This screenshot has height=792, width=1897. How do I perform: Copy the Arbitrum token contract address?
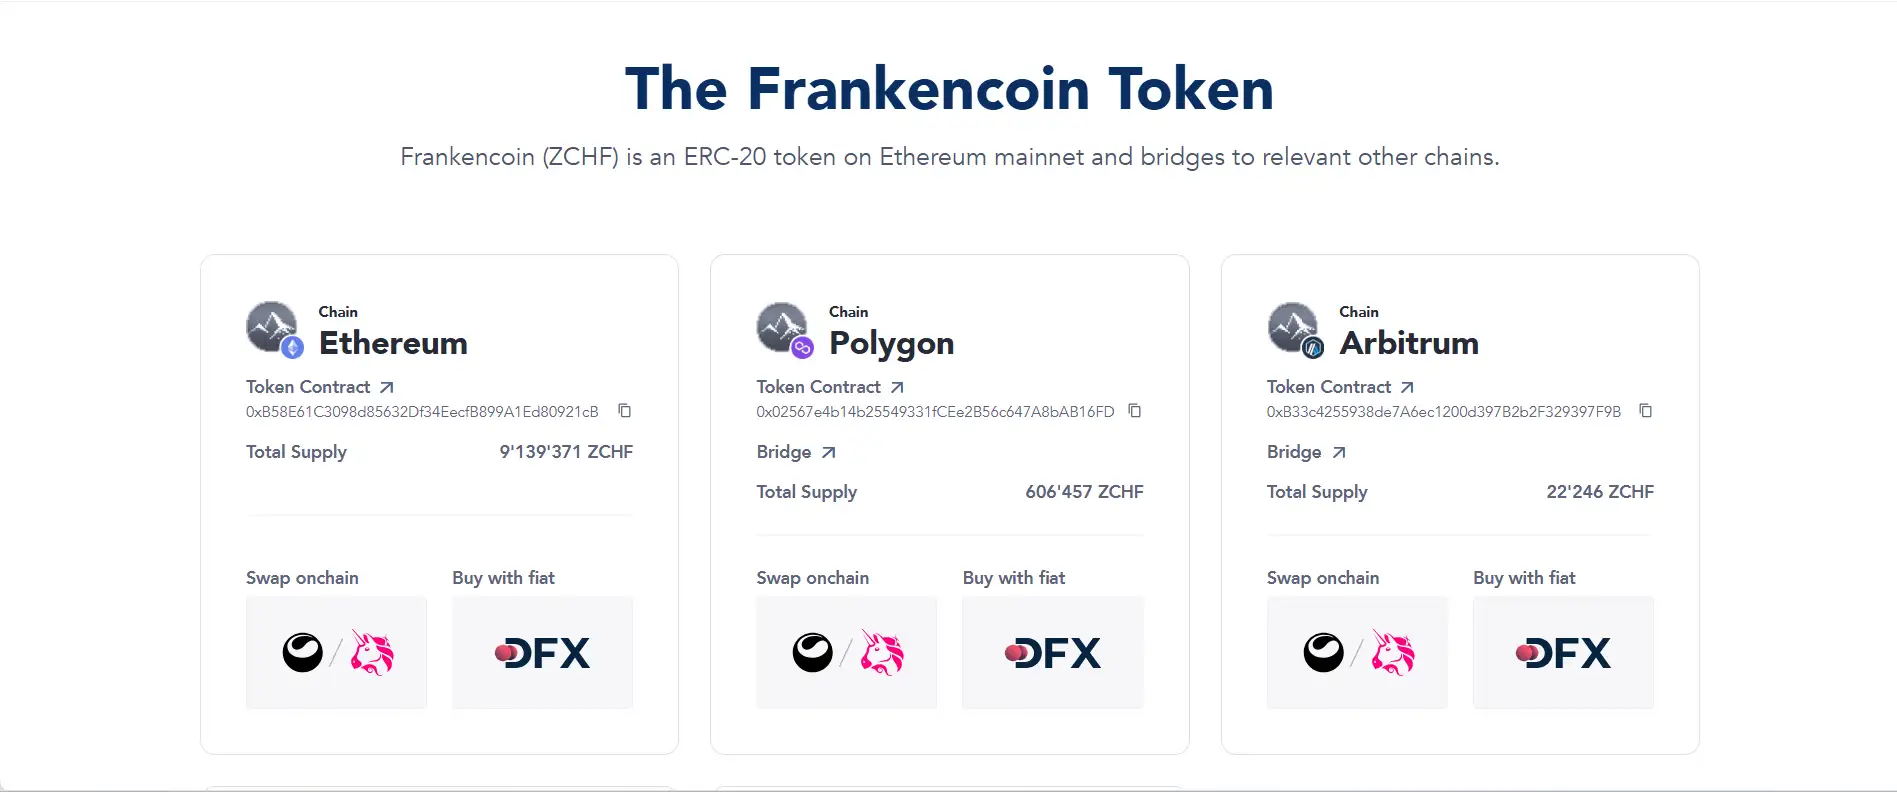coord(1645,411)
